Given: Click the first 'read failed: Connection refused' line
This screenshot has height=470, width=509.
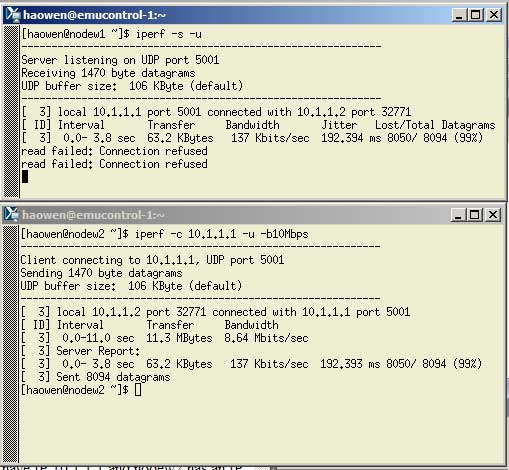Looking at the screenshot, I should coord(114,151).
